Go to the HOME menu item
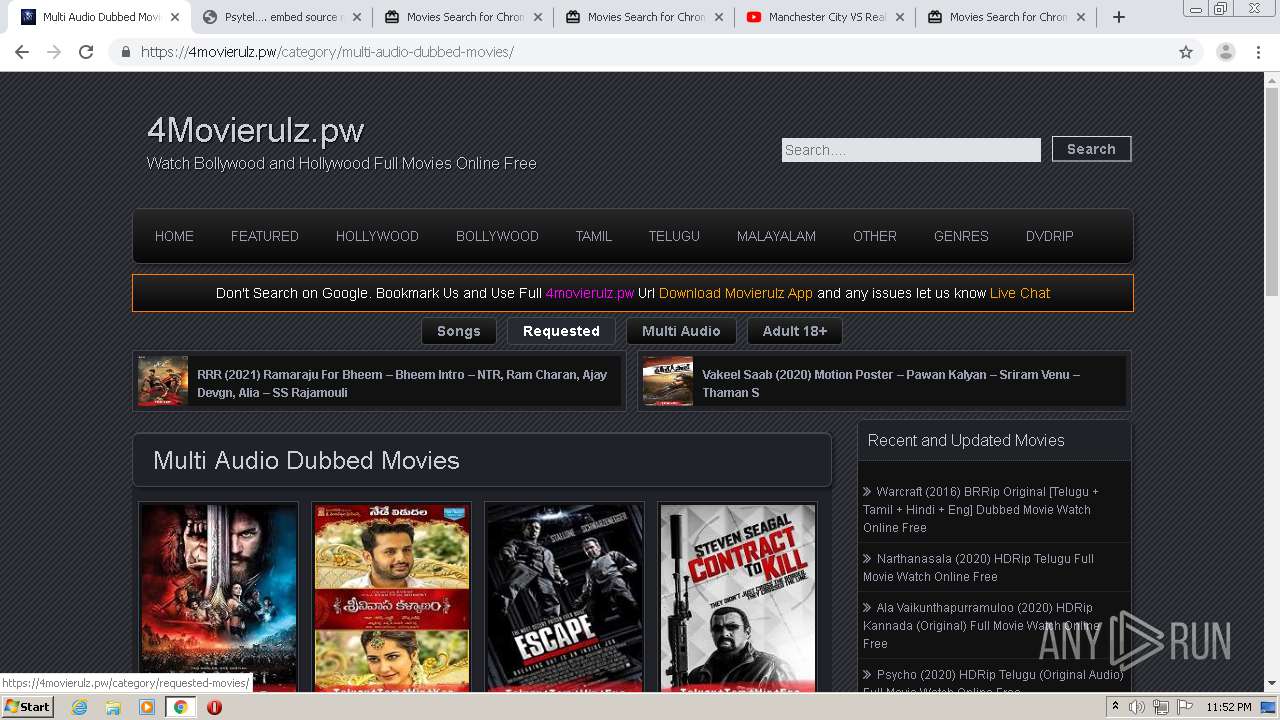The height and width of the screenshot is (720, 1280). click(174, 236)
